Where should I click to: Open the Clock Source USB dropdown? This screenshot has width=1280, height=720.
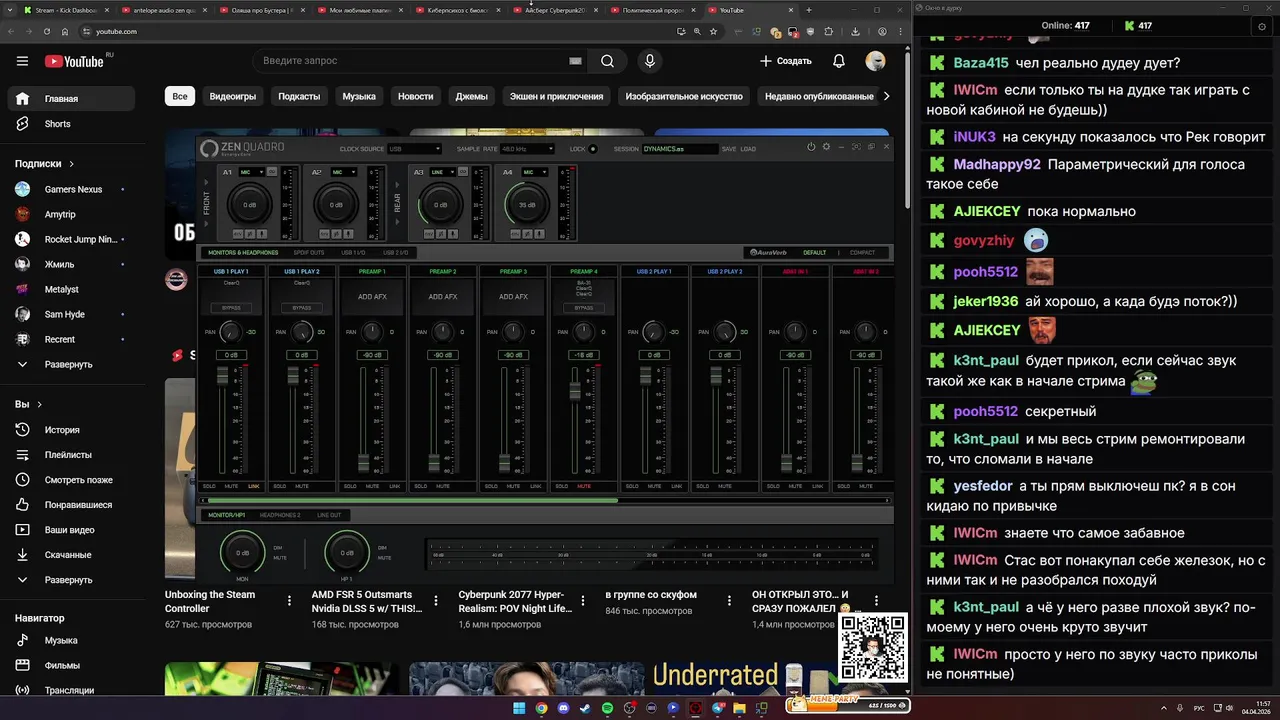[414, 149]
